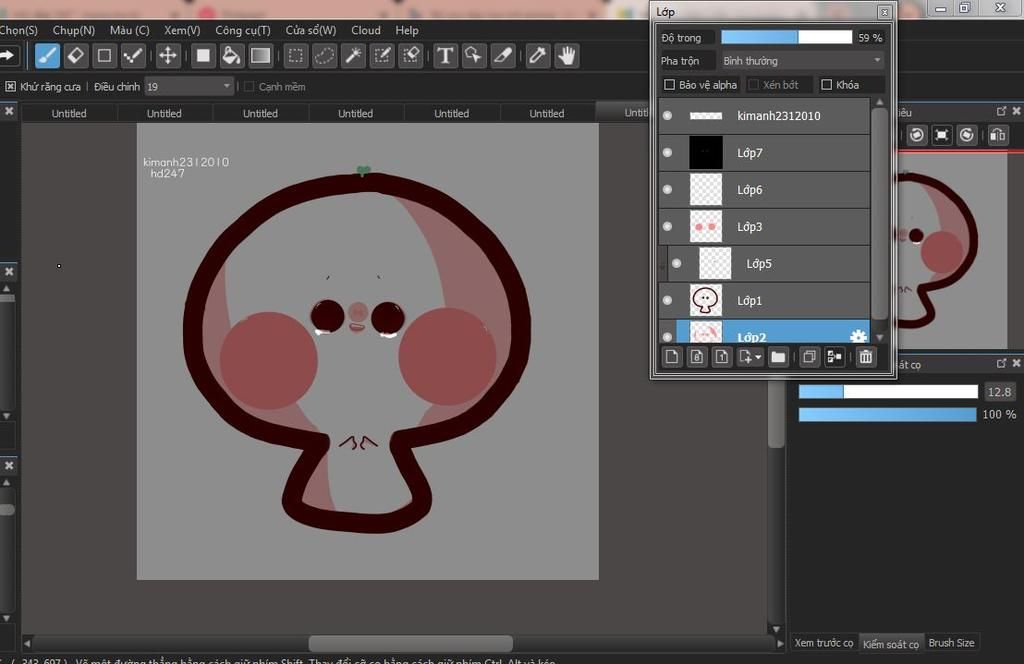Toggle the Khử răng cưa anti-aliasing checkbox

[x=10, y=86]
